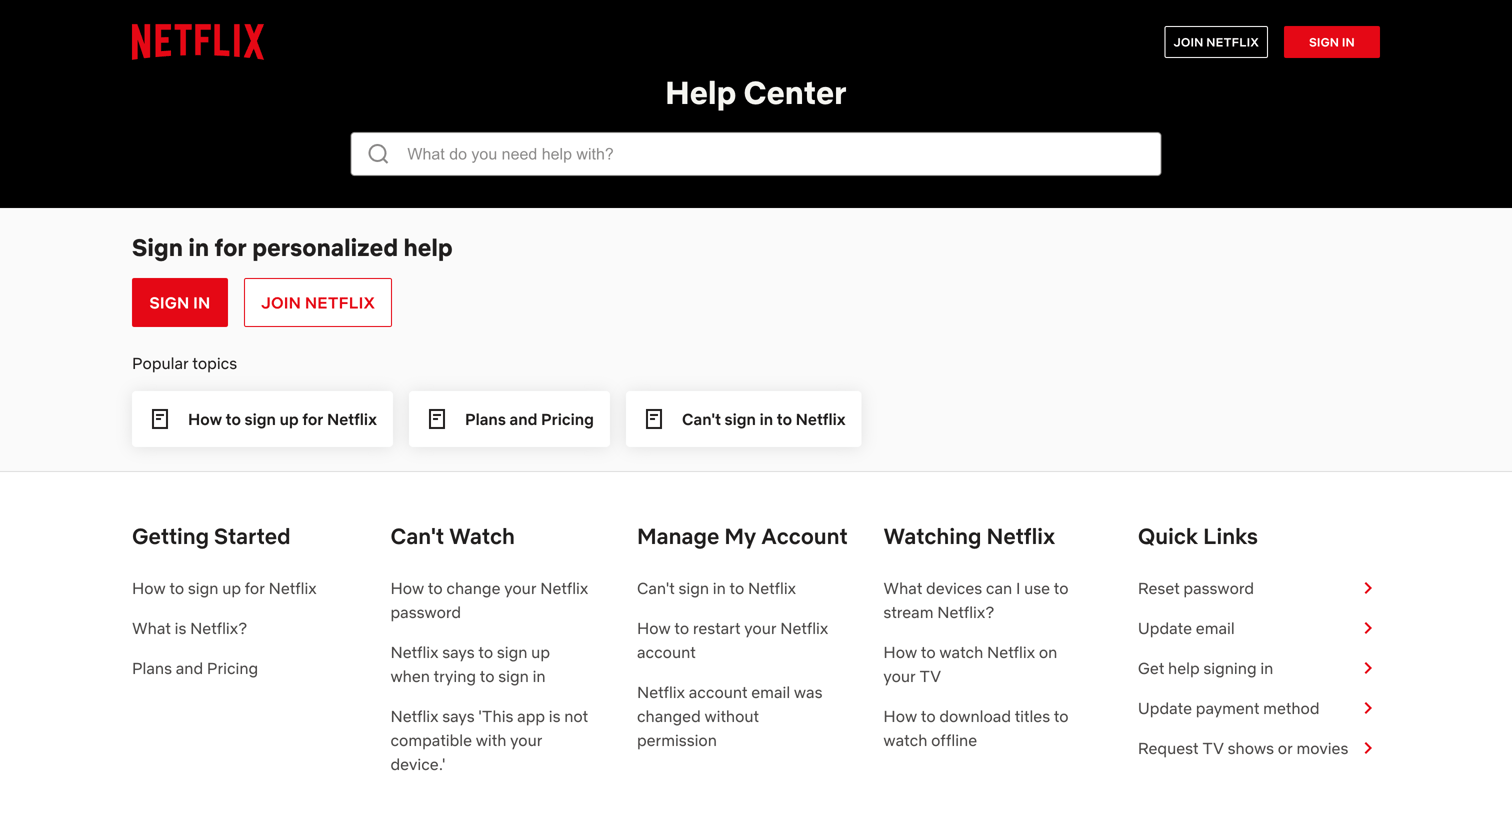The image size is (1512, 814).
Task: Open 'Plans and Pricing' under Getting Started
Action: coord(195,668)
